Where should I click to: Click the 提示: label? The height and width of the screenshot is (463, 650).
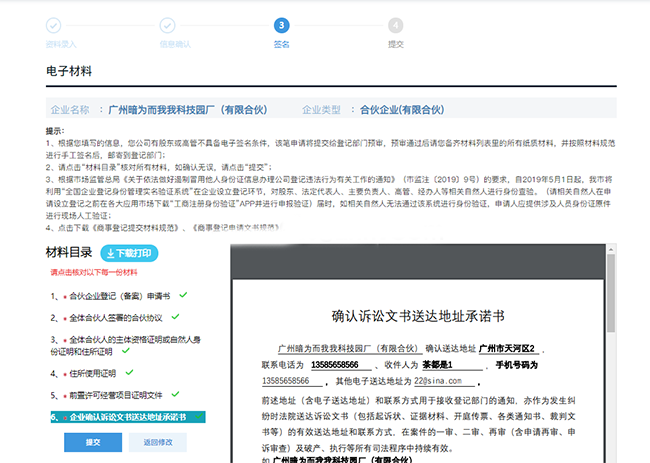coord(55,131)
